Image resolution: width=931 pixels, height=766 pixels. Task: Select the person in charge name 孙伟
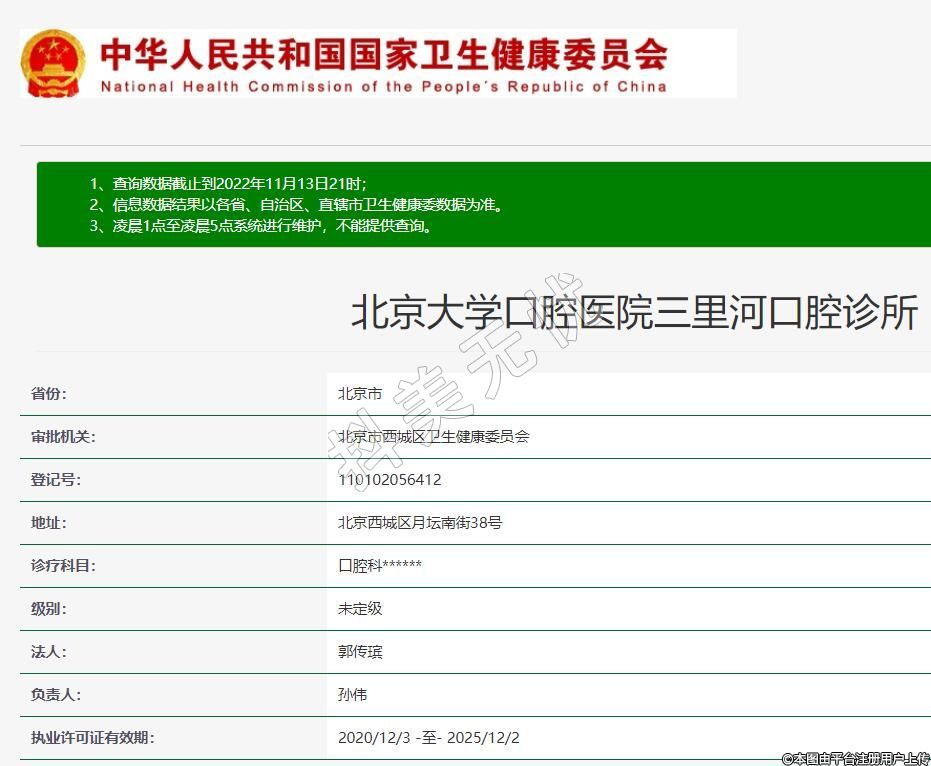[353, 695]
